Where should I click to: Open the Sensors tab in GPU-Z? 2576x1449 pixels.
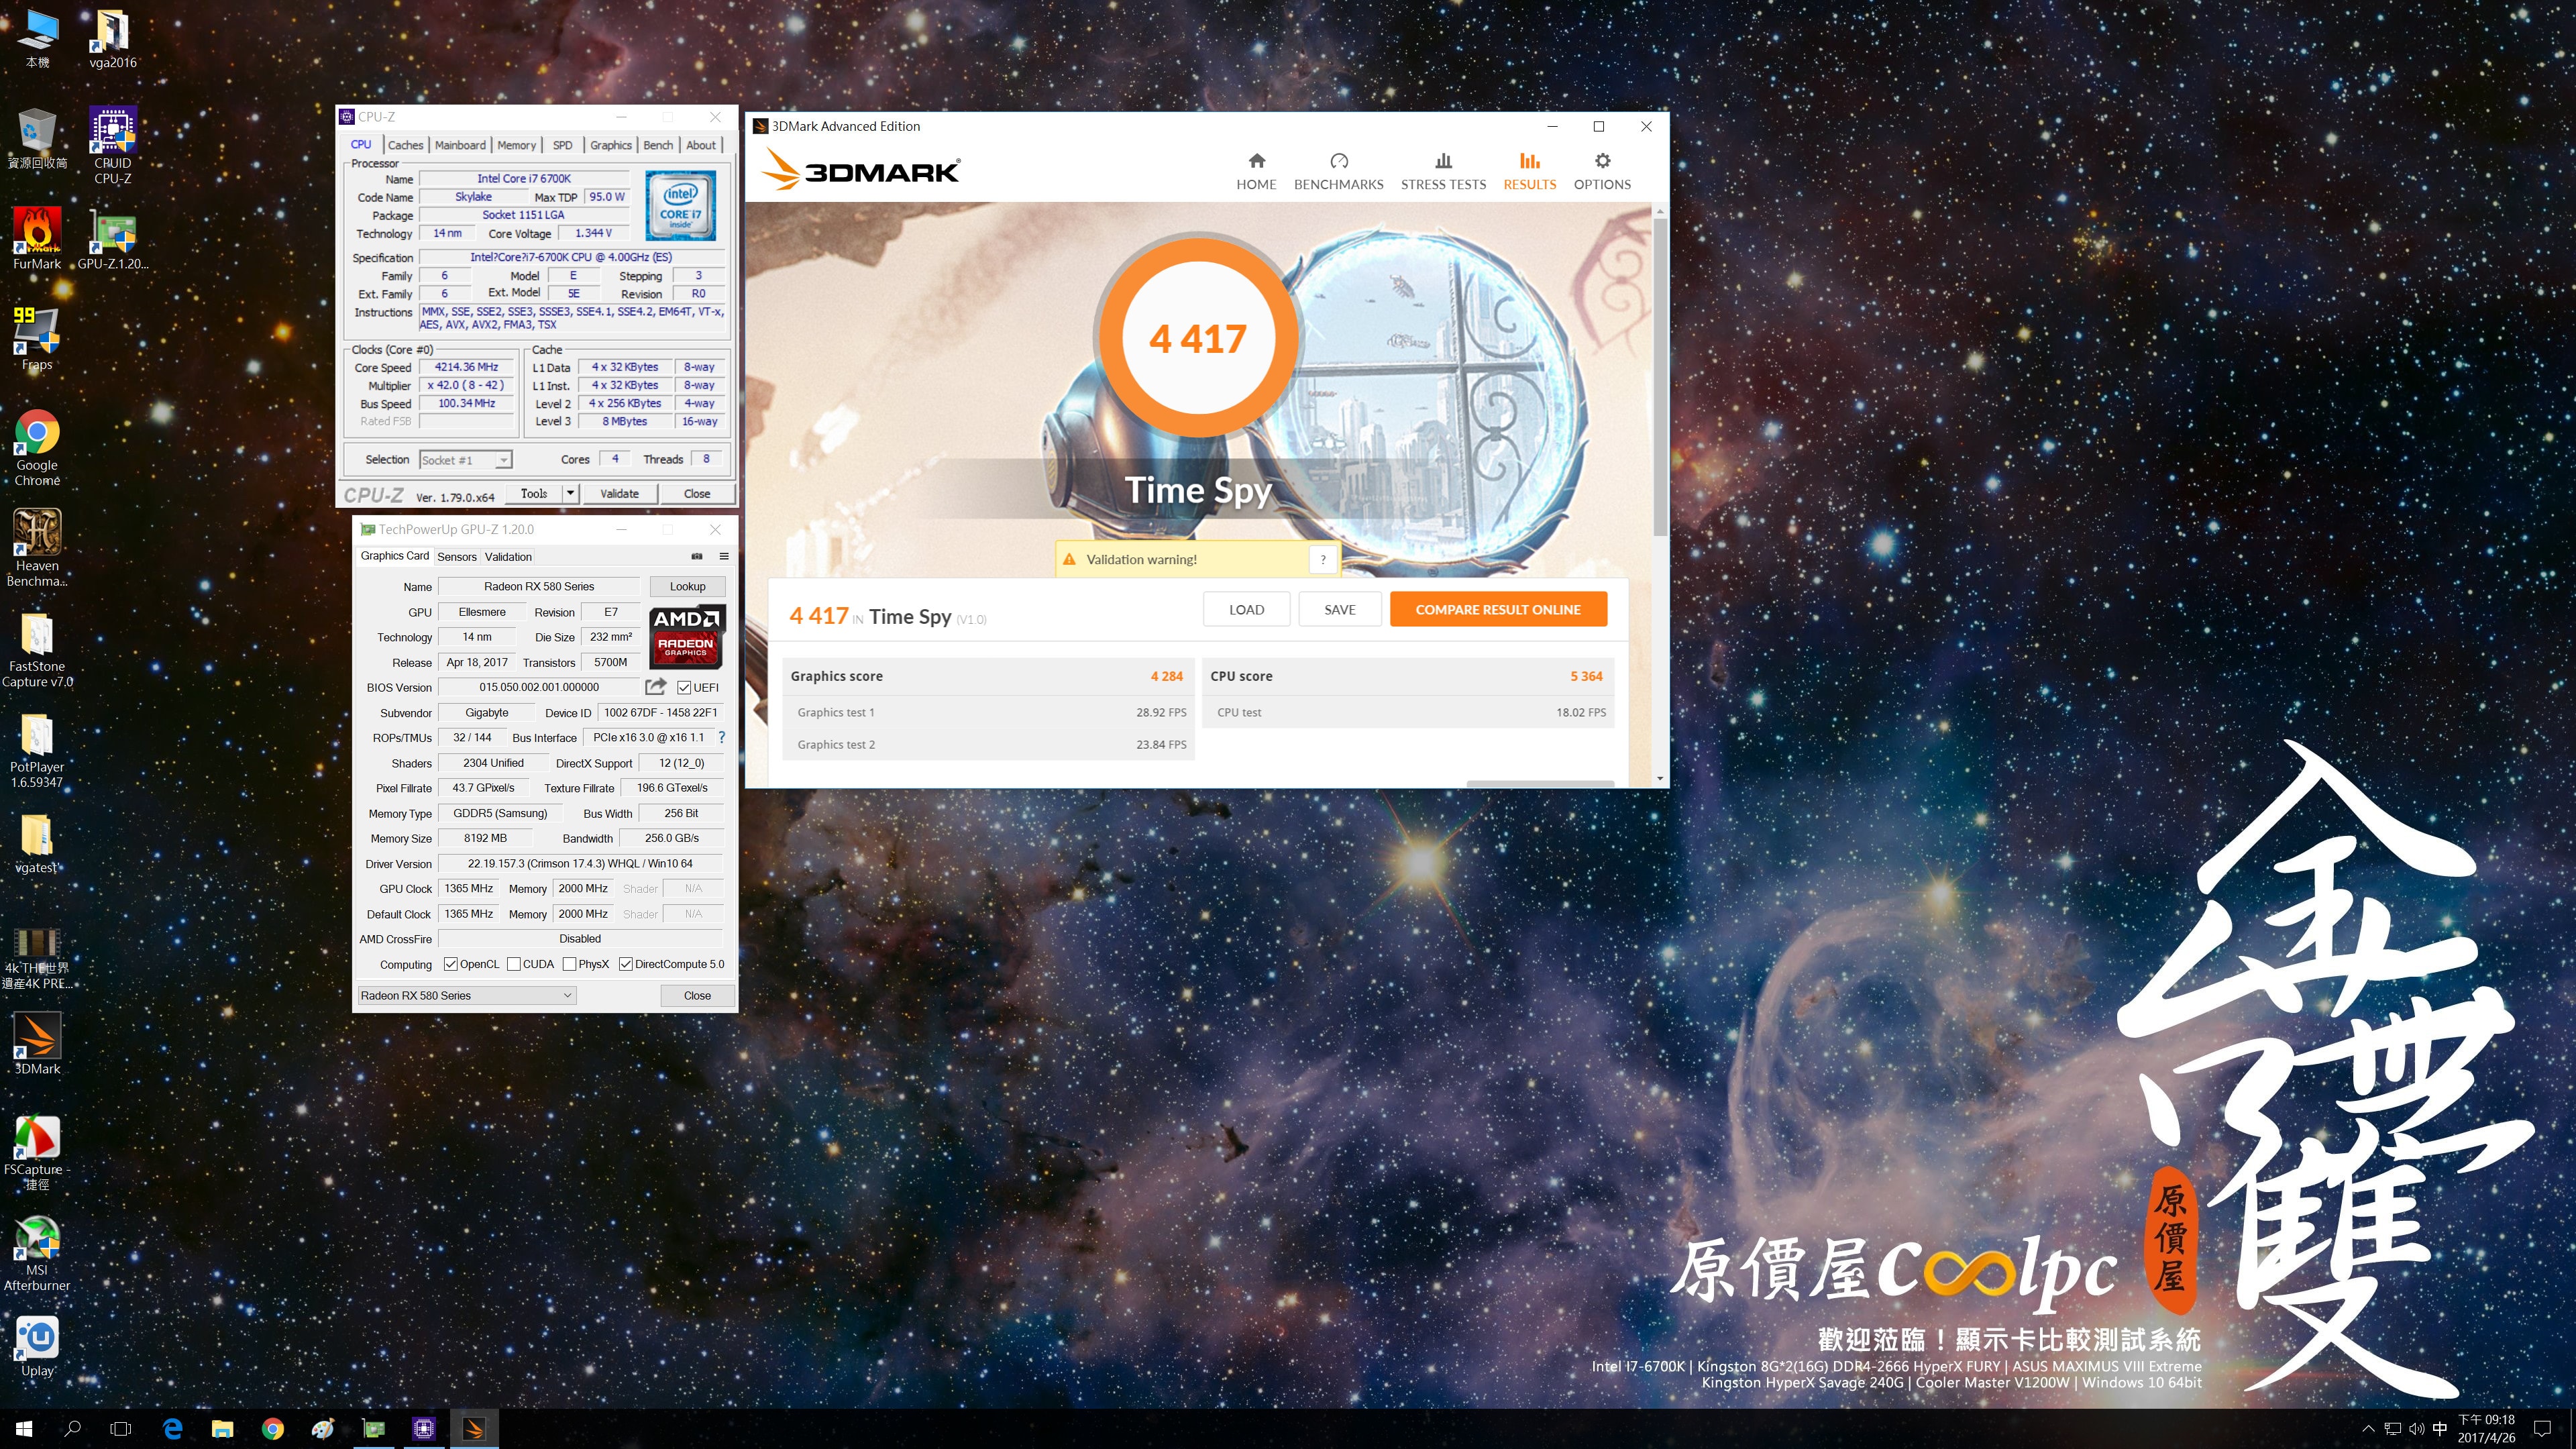(x=457, y=557)
